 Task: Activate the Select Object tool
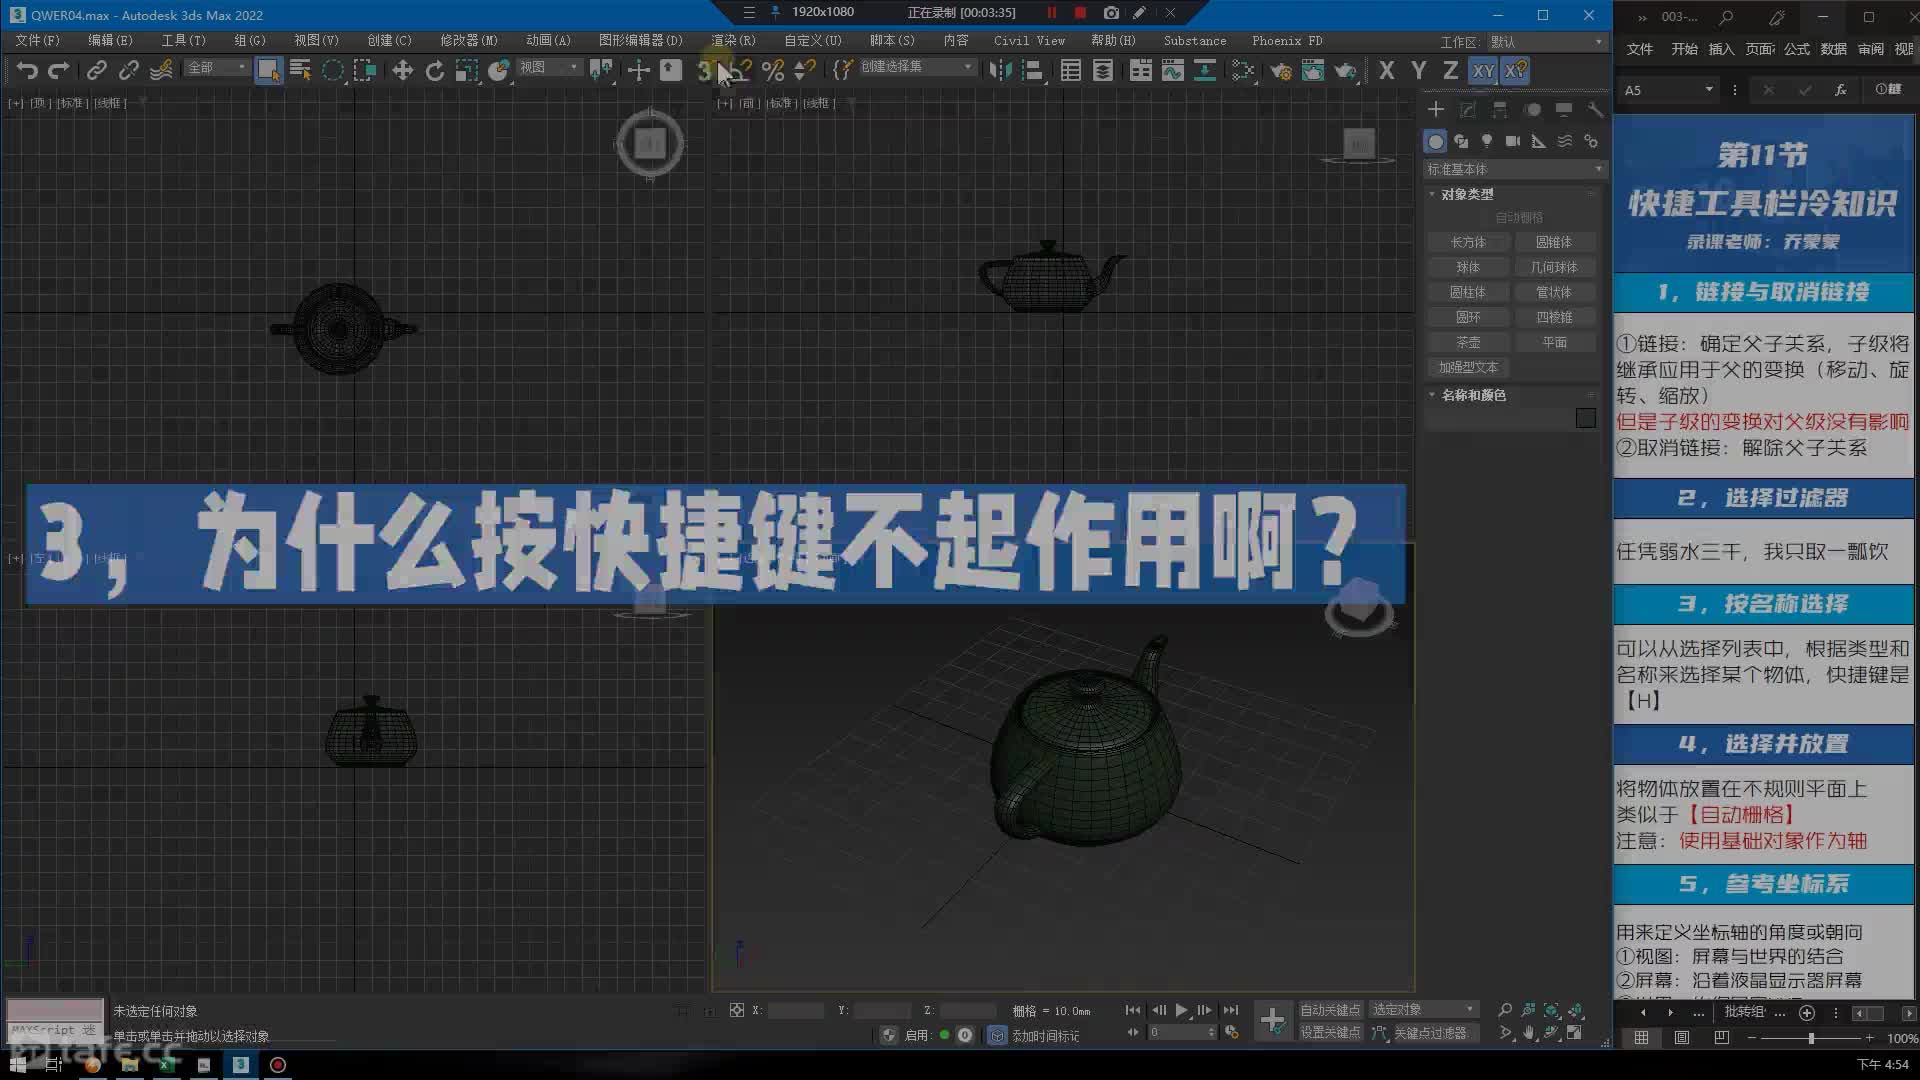pos(268,70)
